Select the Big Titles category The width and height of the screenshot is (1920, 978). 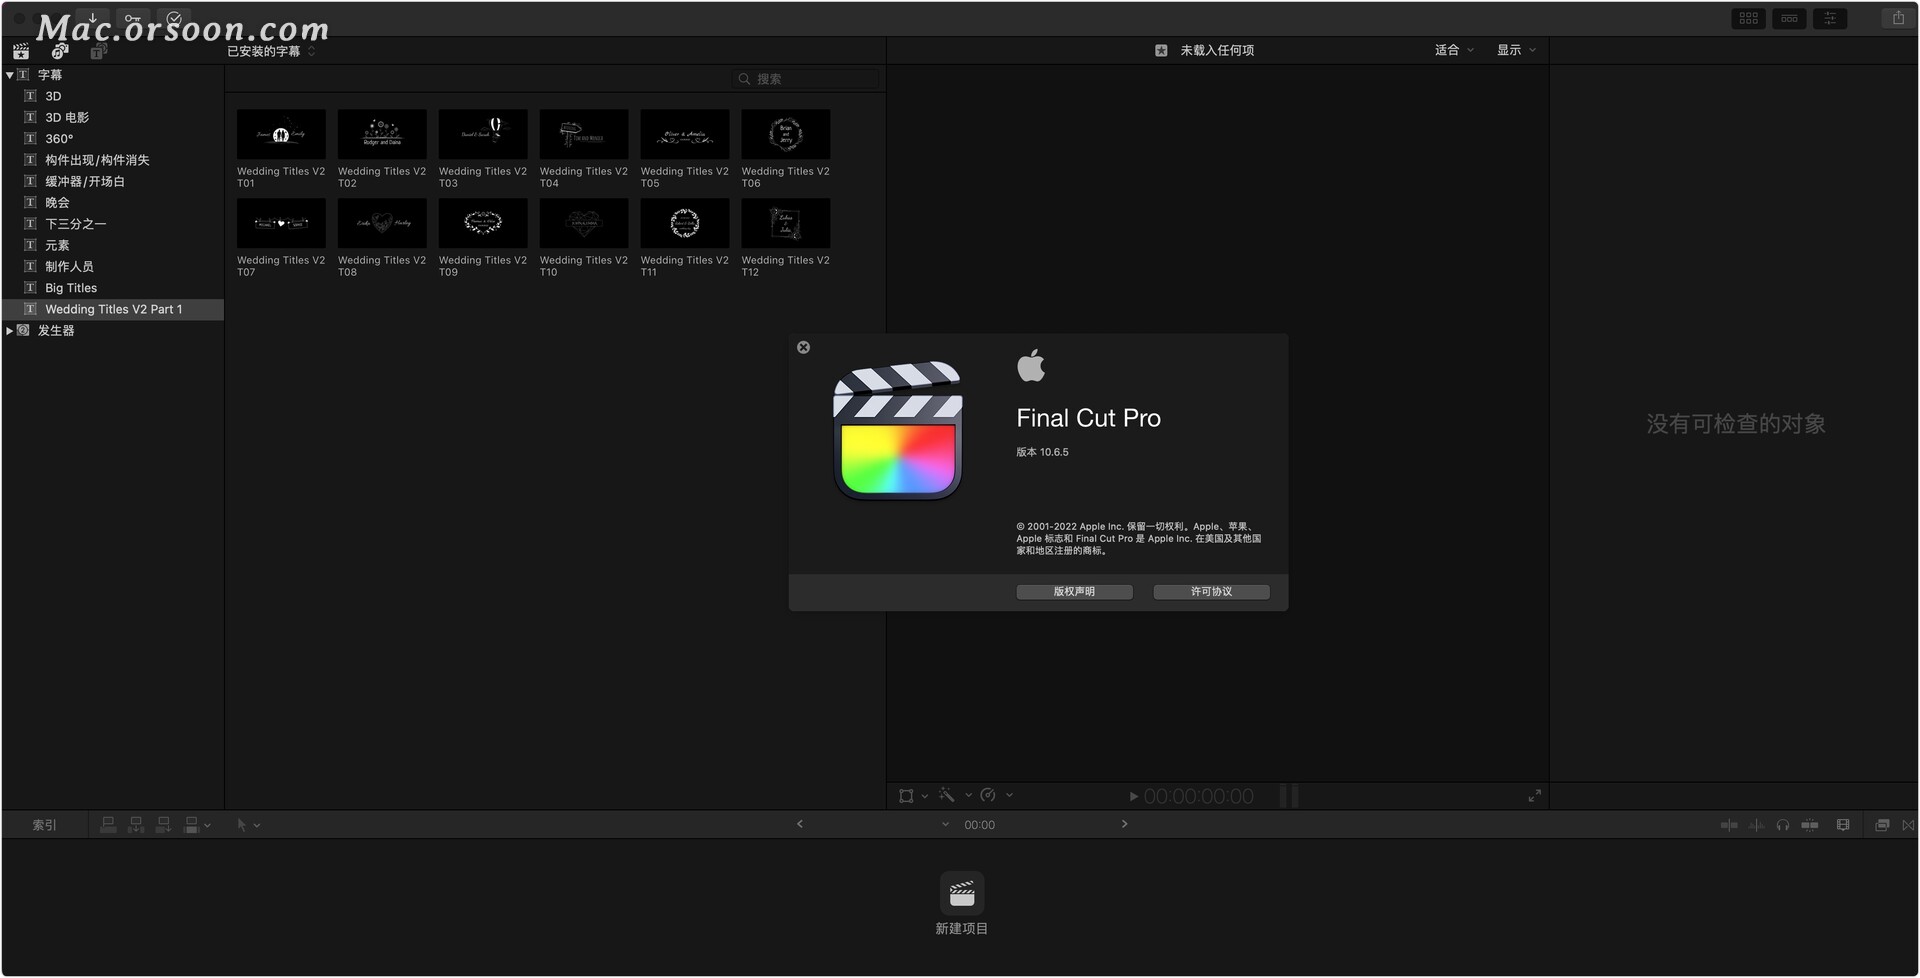point(113,288)
